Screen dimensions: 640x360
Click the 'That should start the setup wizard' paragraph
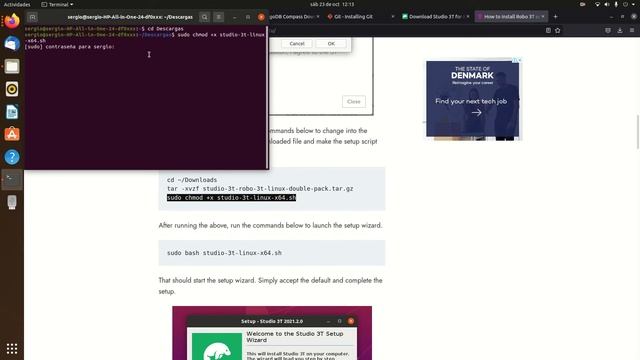270,286
